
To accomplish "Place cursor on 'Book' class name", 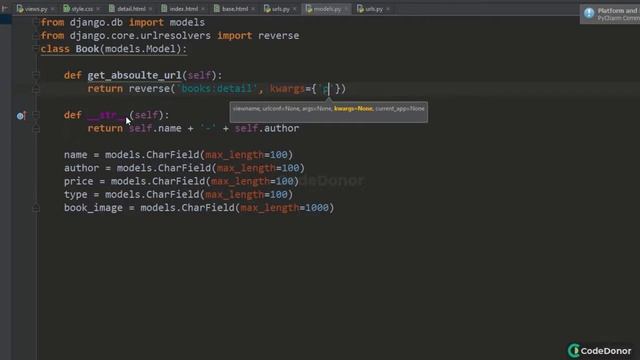I will tap(87, 49).
